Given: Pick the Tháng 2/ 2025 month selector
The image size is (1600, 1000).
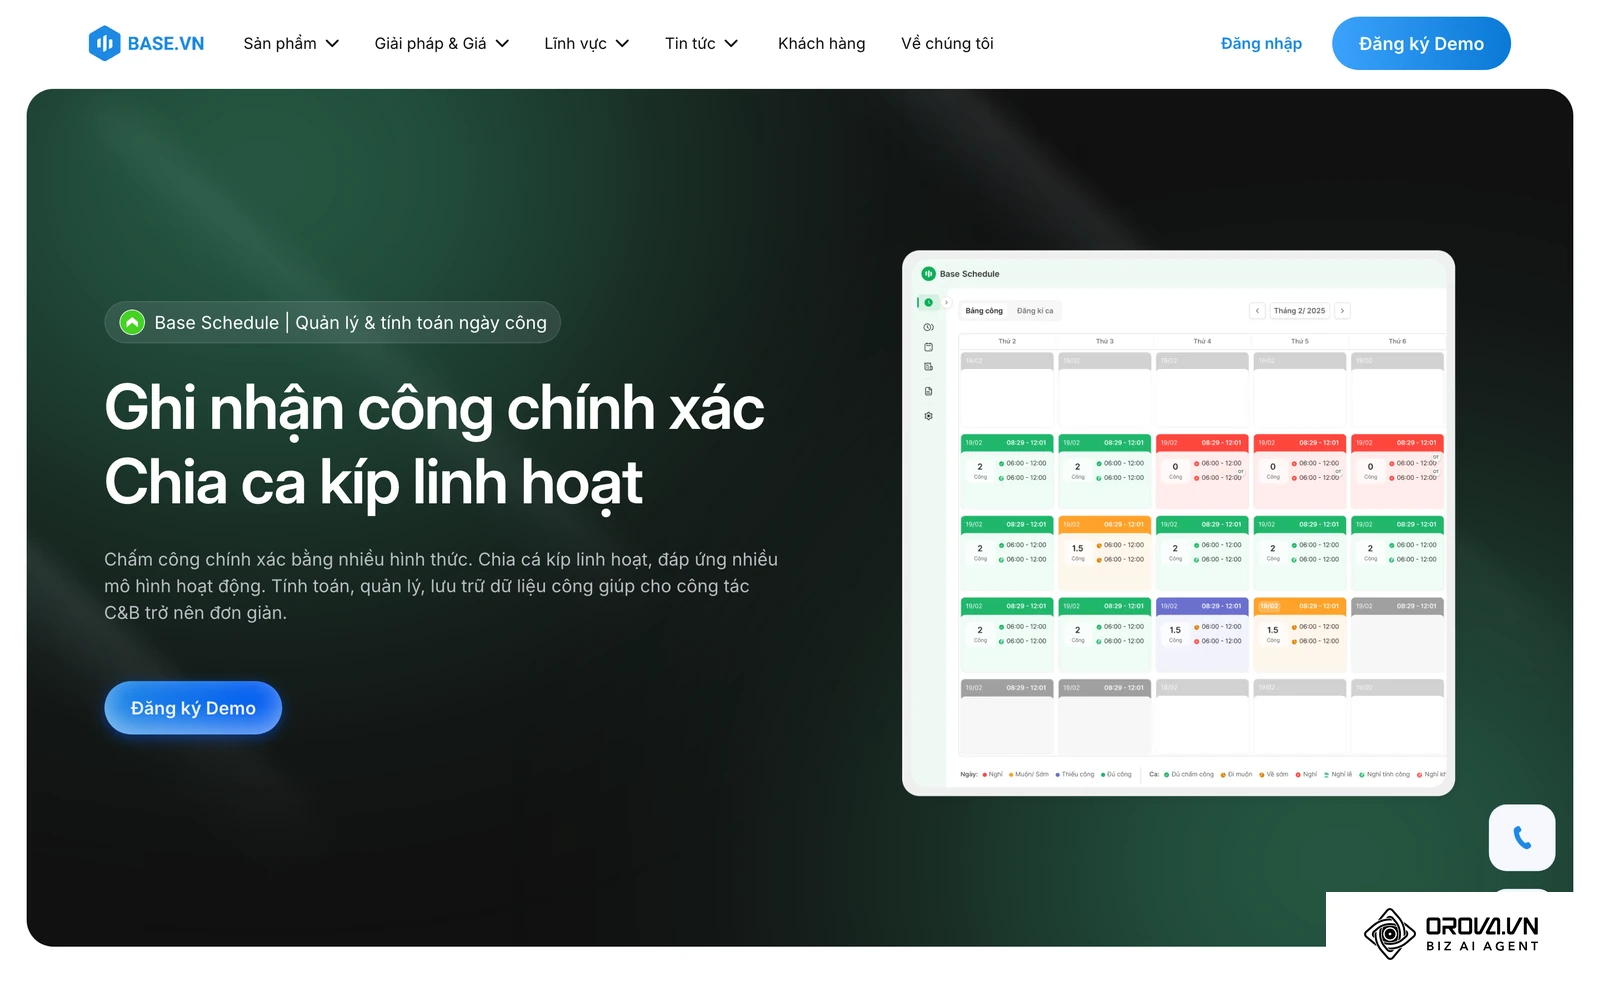Looking at the screenshot, I should (1299, 311).
